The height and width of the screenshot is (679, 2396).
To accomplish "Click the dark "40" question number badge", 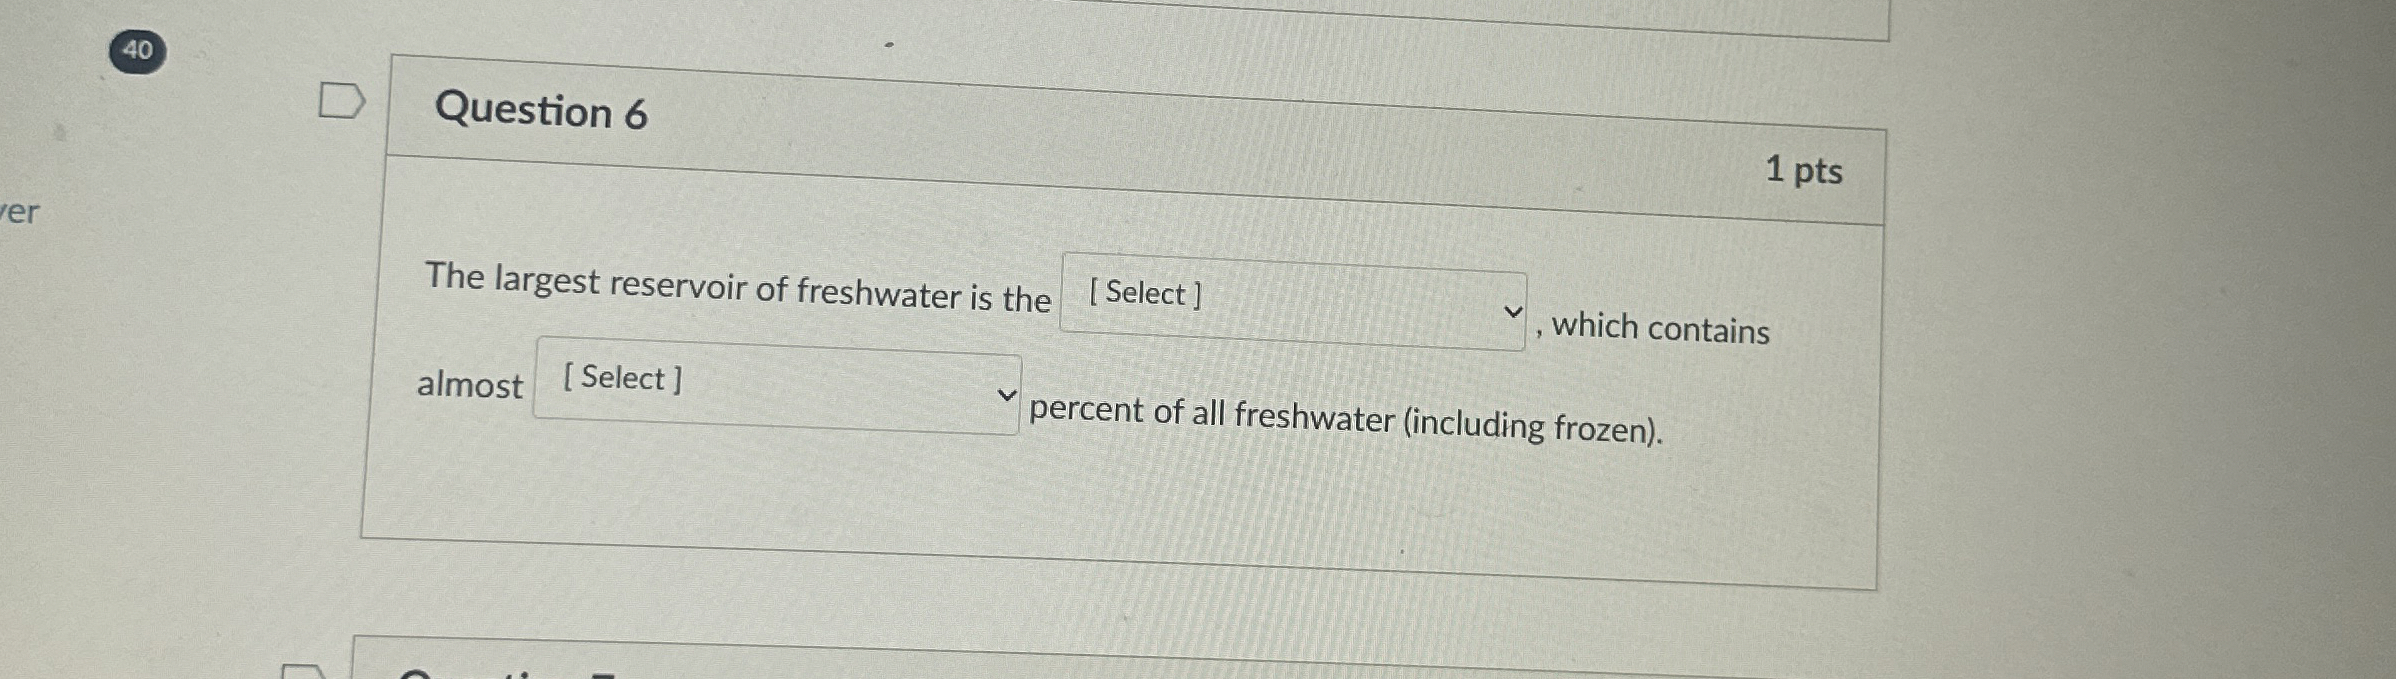I will tap(138, 52).
